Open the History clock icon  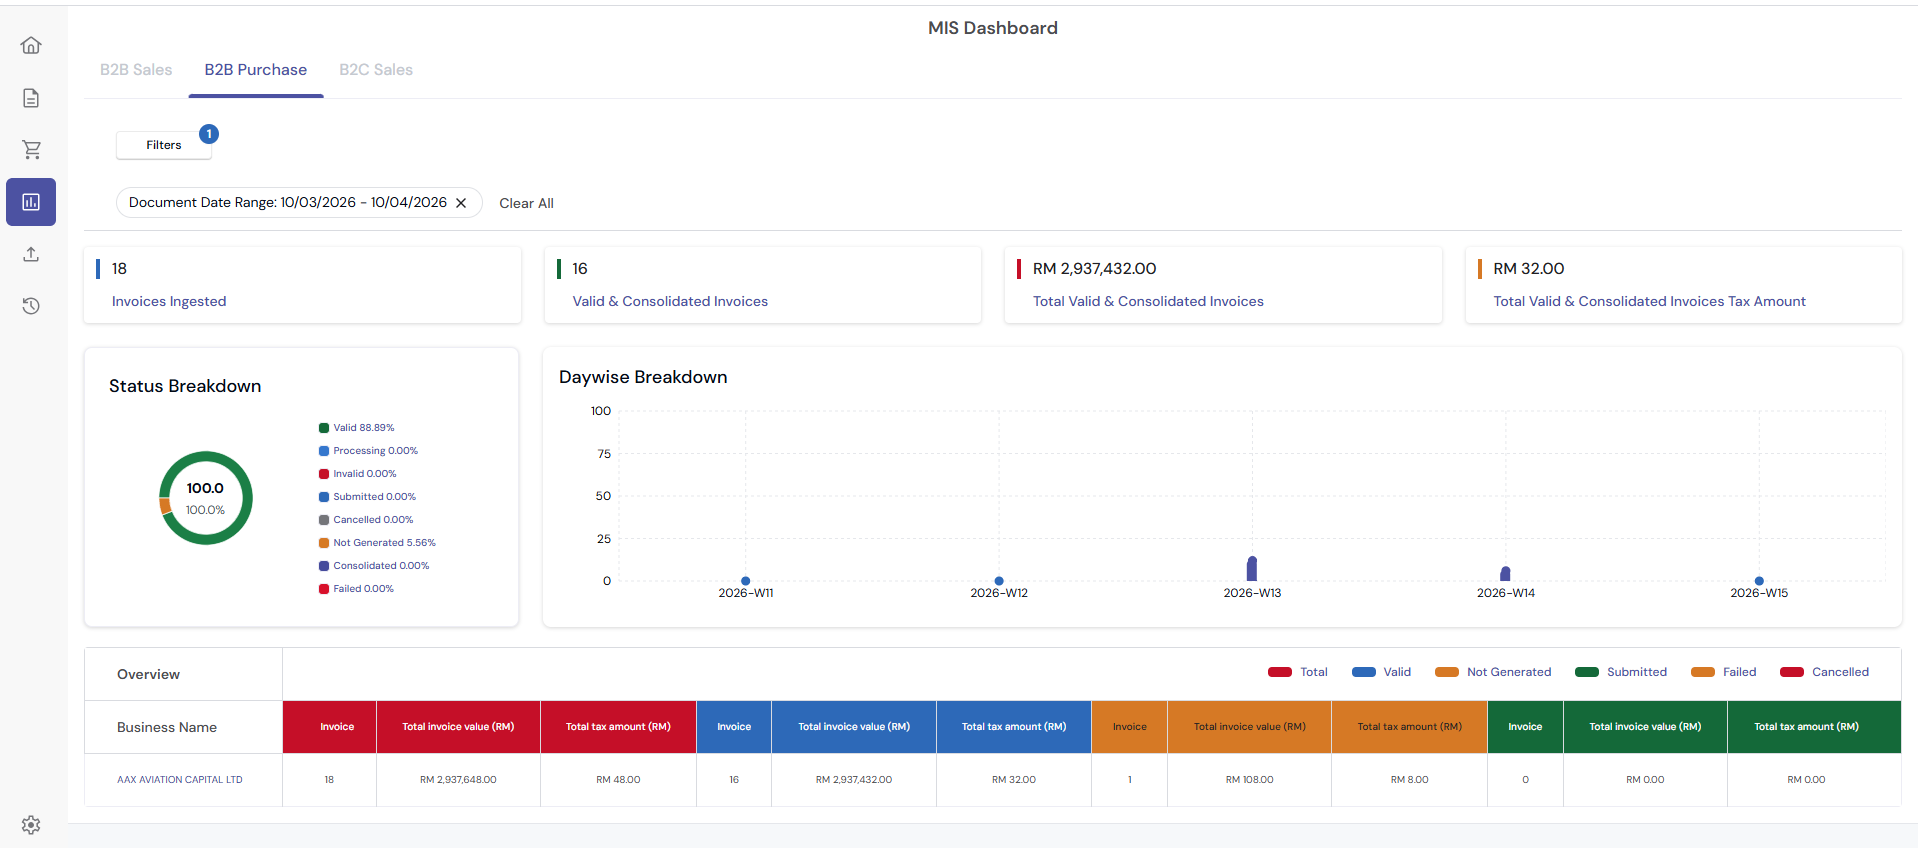[31, 306]
